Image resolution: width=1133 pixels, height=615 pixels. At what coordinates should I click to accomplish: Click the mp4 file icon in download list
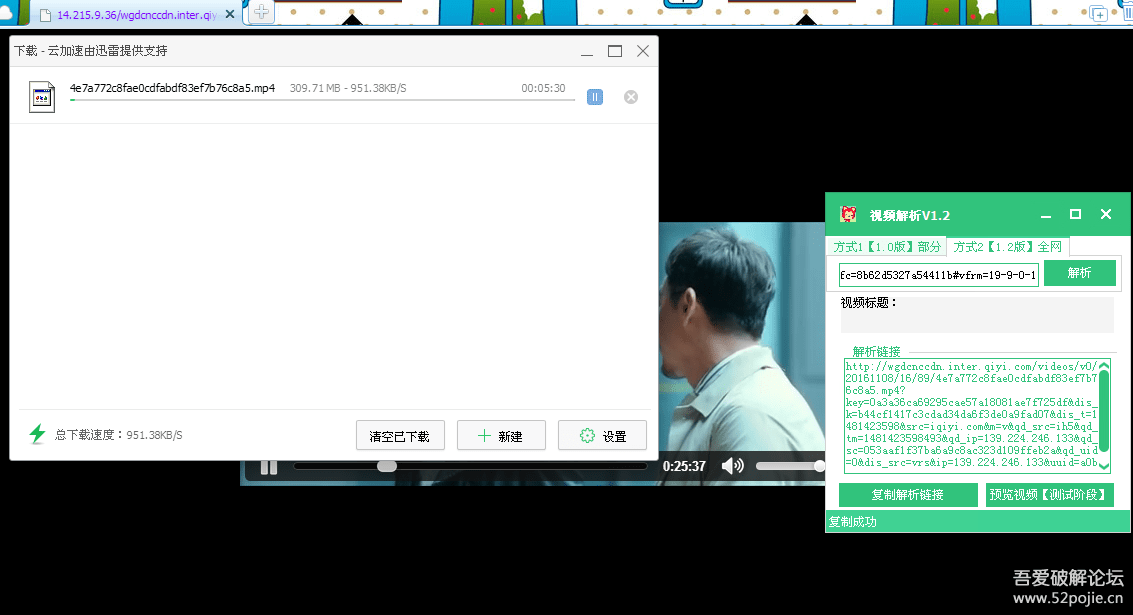click(x=41, y=96)
